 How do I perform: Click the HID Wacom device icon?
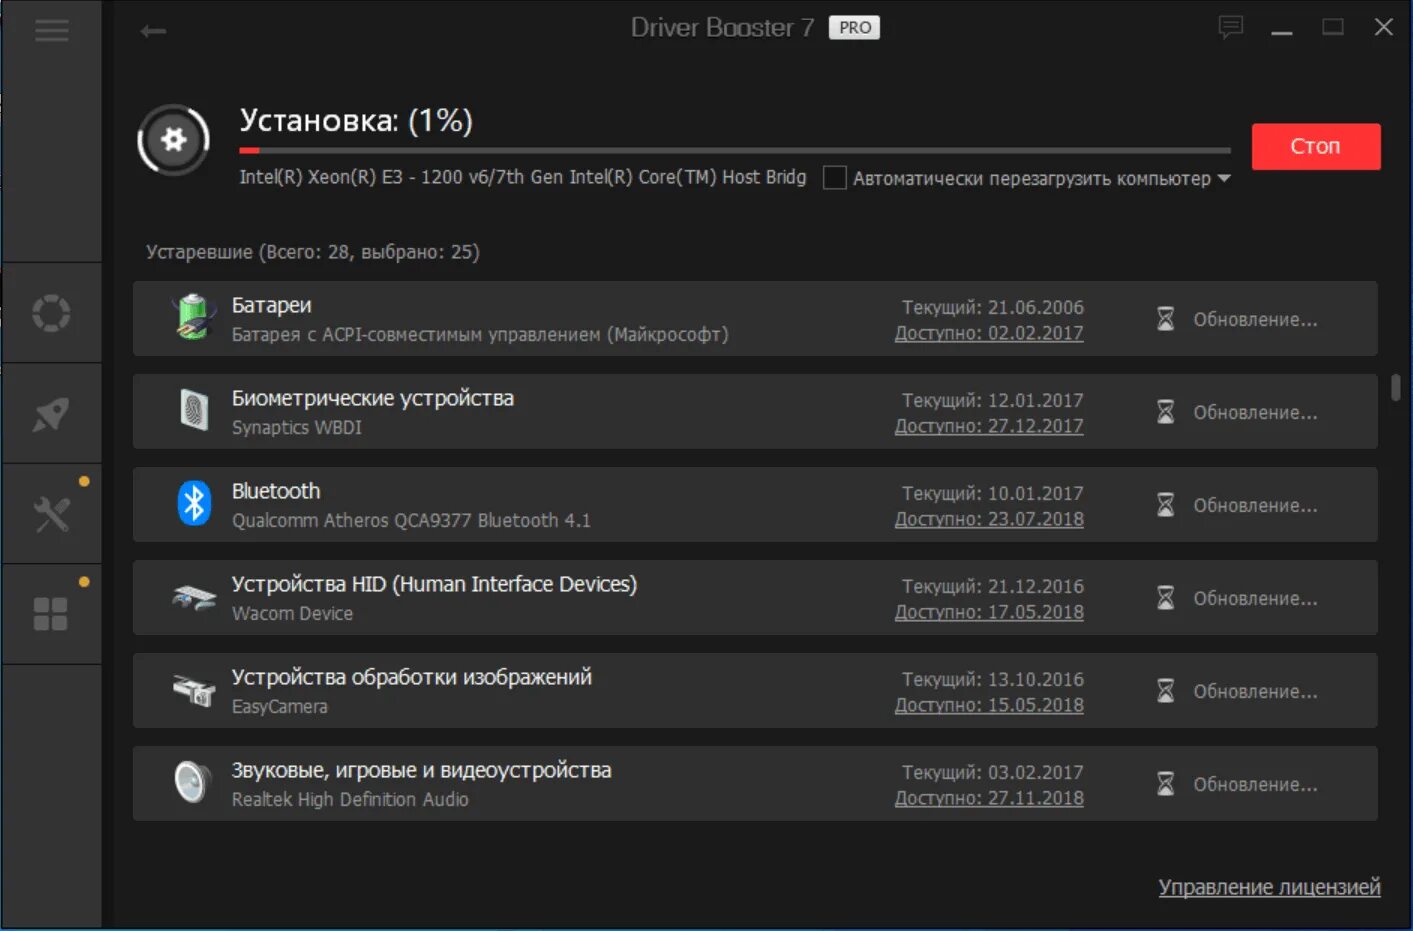[194, 597]
